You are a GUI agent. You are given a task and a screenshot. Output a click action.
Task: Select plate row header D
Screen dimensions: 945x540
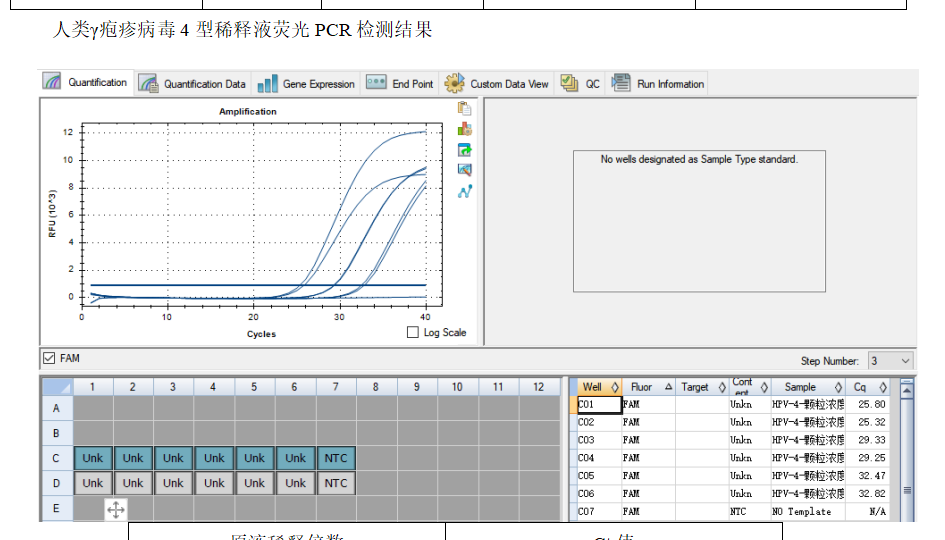pyautogui.click(x=57, y=483)
